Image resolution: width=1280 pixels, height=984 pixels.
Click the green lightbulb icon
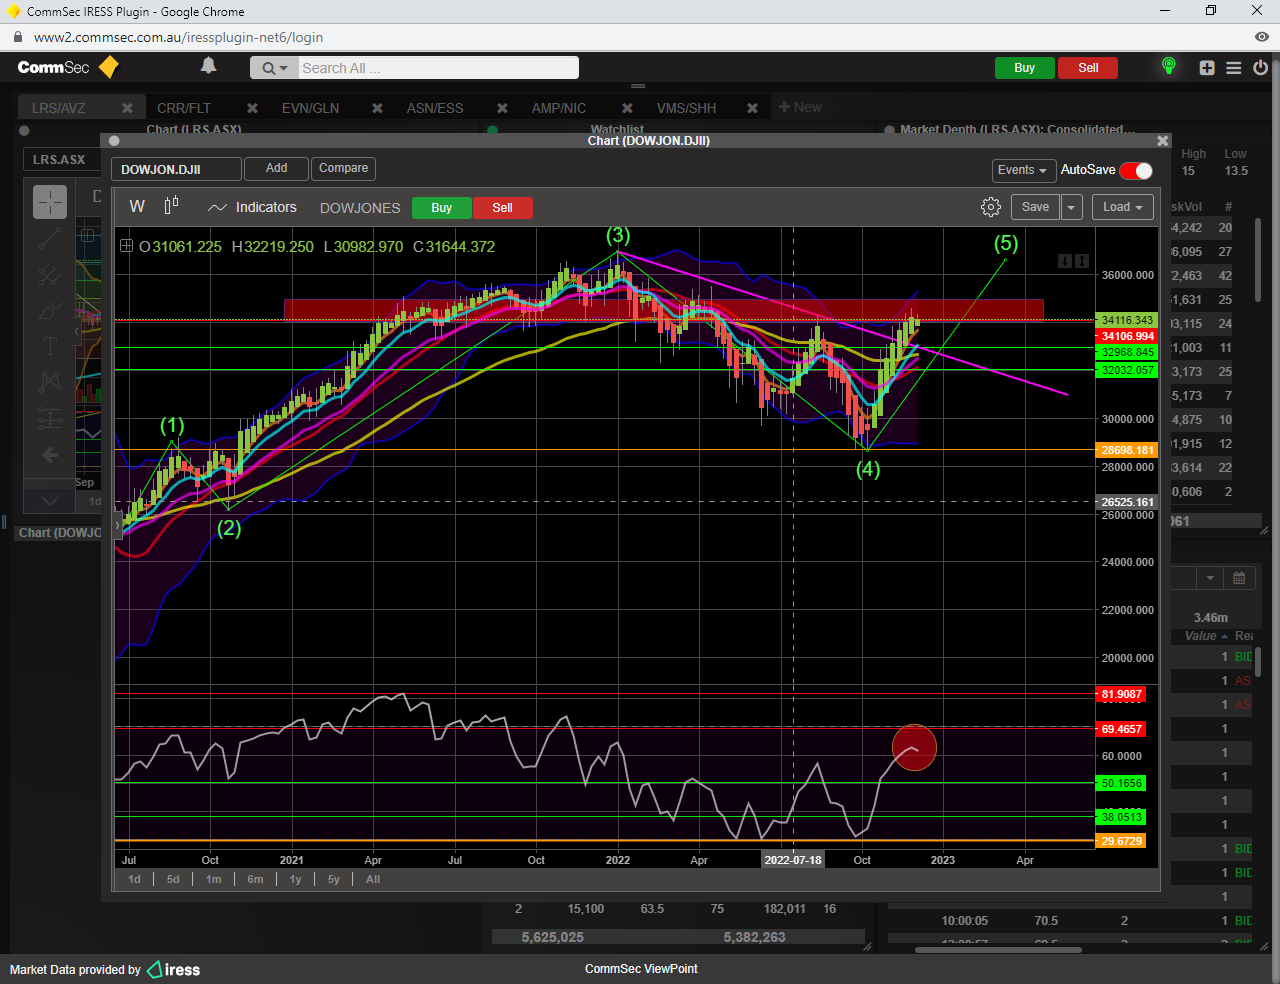[x=1168, y=66]
